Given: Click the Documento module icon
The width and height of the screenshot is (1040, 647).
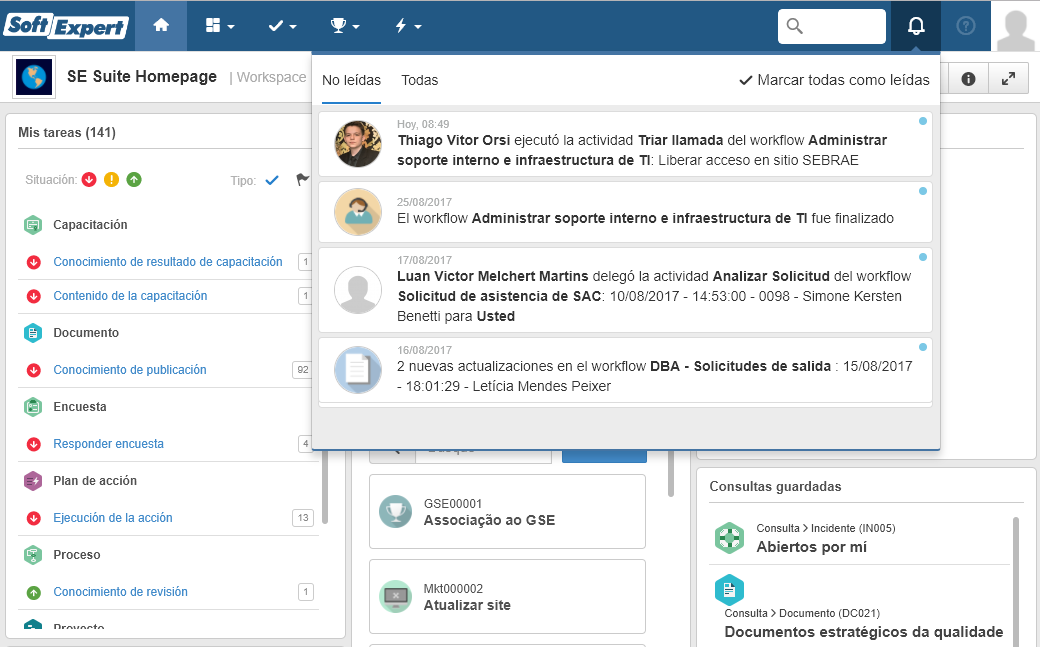Looking at the screenshot, I should click(32, 333).
